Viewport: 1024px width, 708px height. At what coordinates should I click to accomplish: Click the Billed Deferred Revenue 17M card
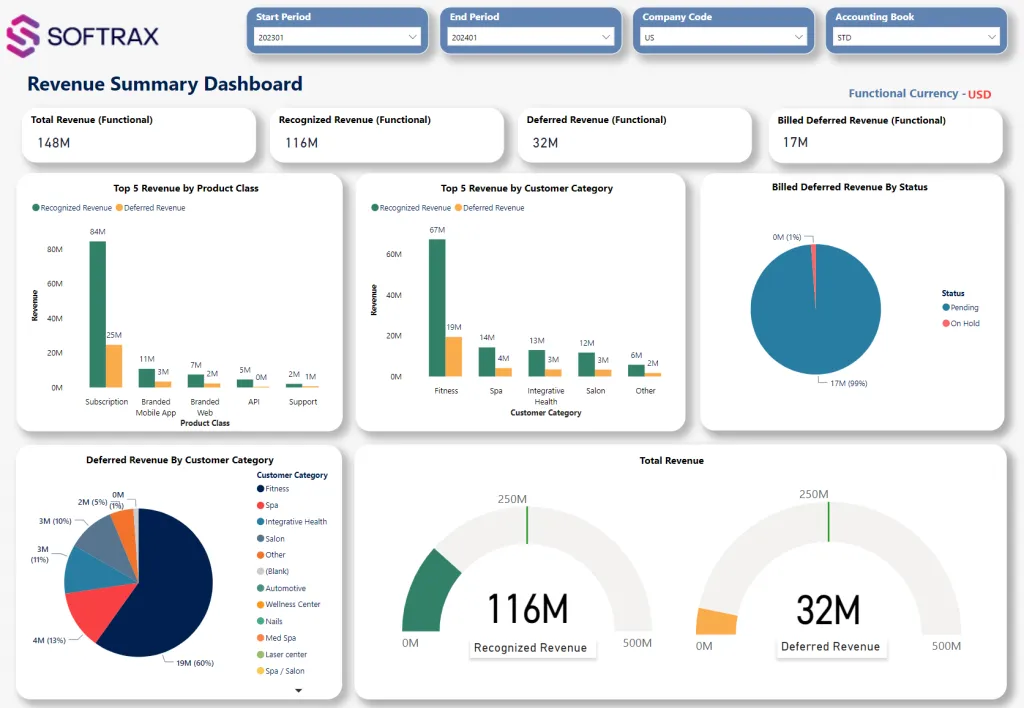click(x=884, y=134)
